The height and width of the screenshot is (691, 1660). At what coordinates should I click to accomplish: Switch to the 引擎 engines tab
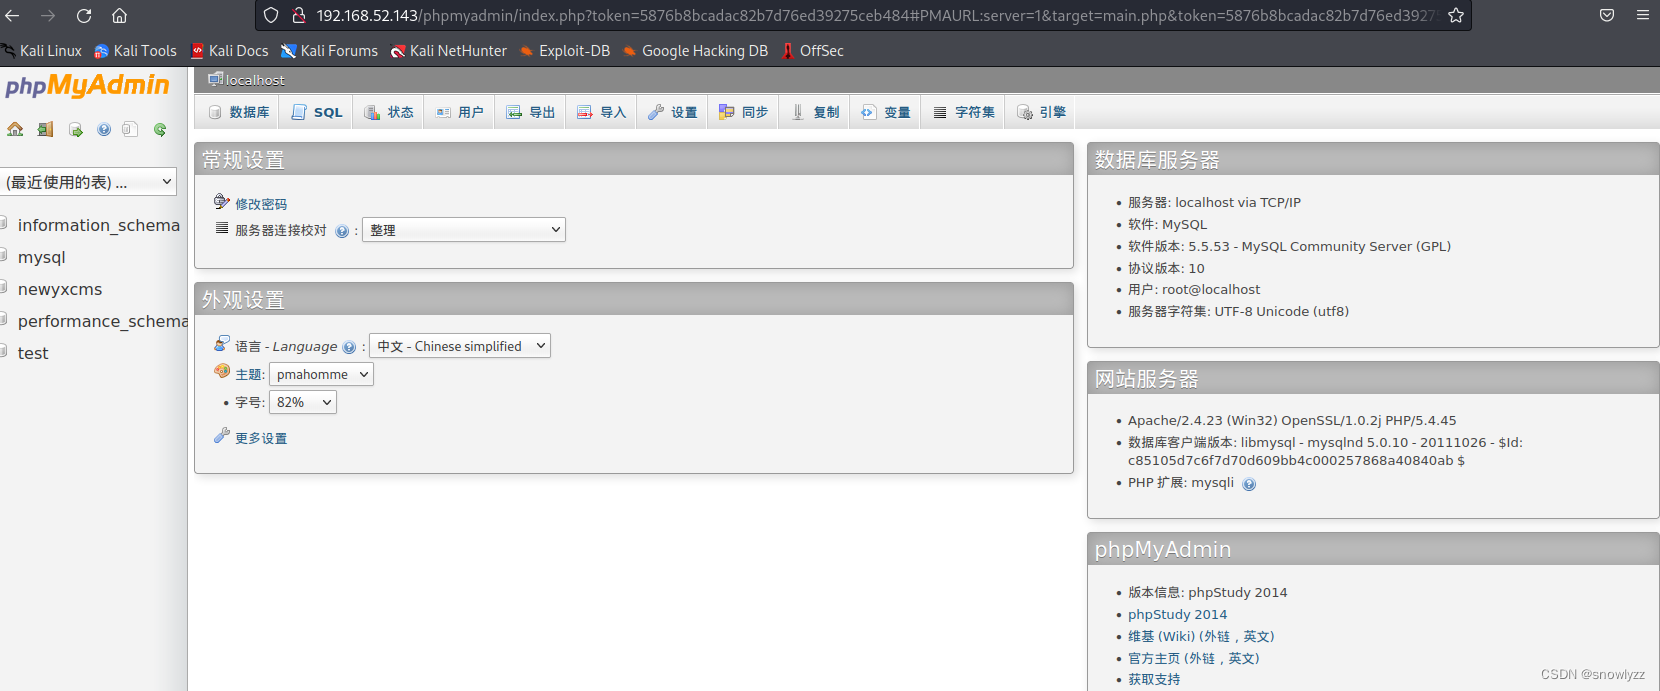[1042, 112]
